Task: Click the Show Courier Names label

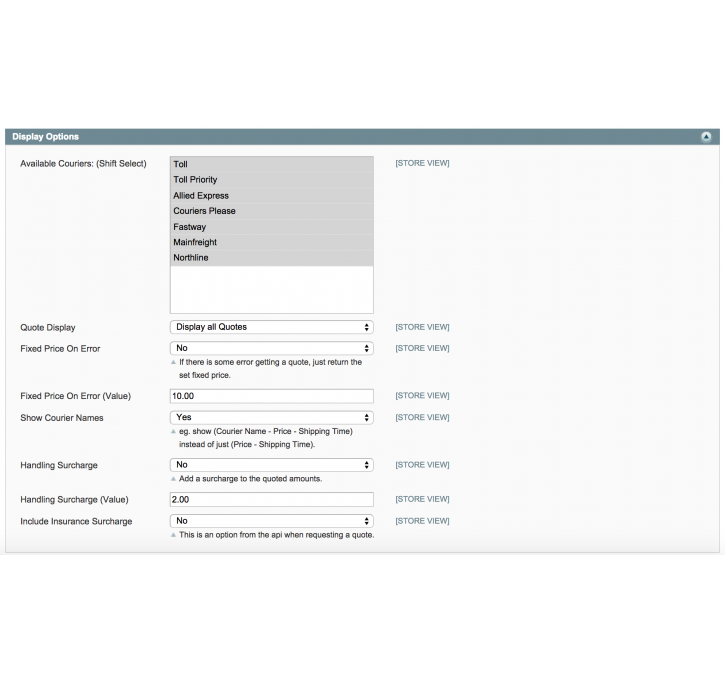Action: 62,418
